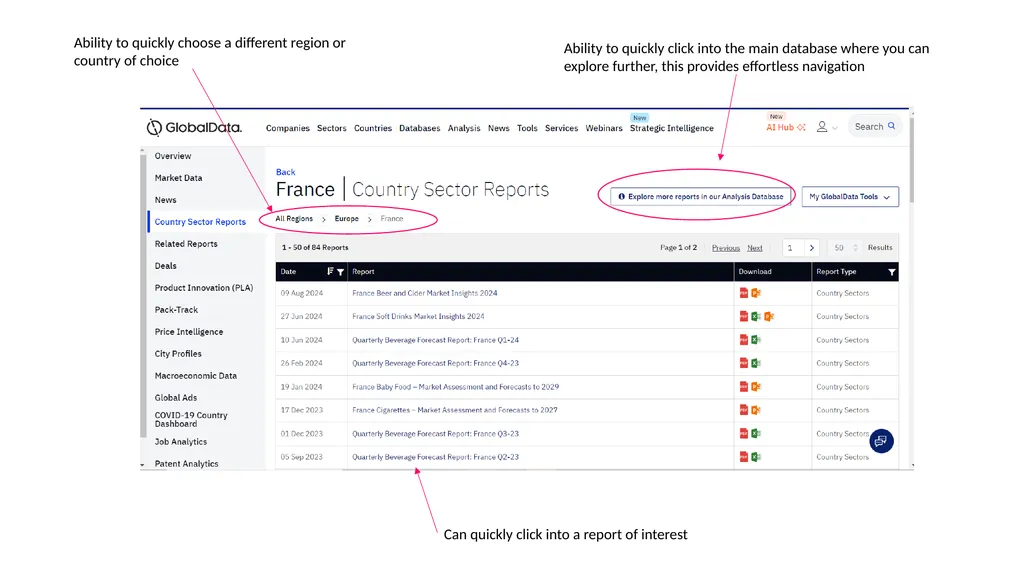Click the sidebar vertical scrollbar
The image size is (1024, 575).
point(143,294)
